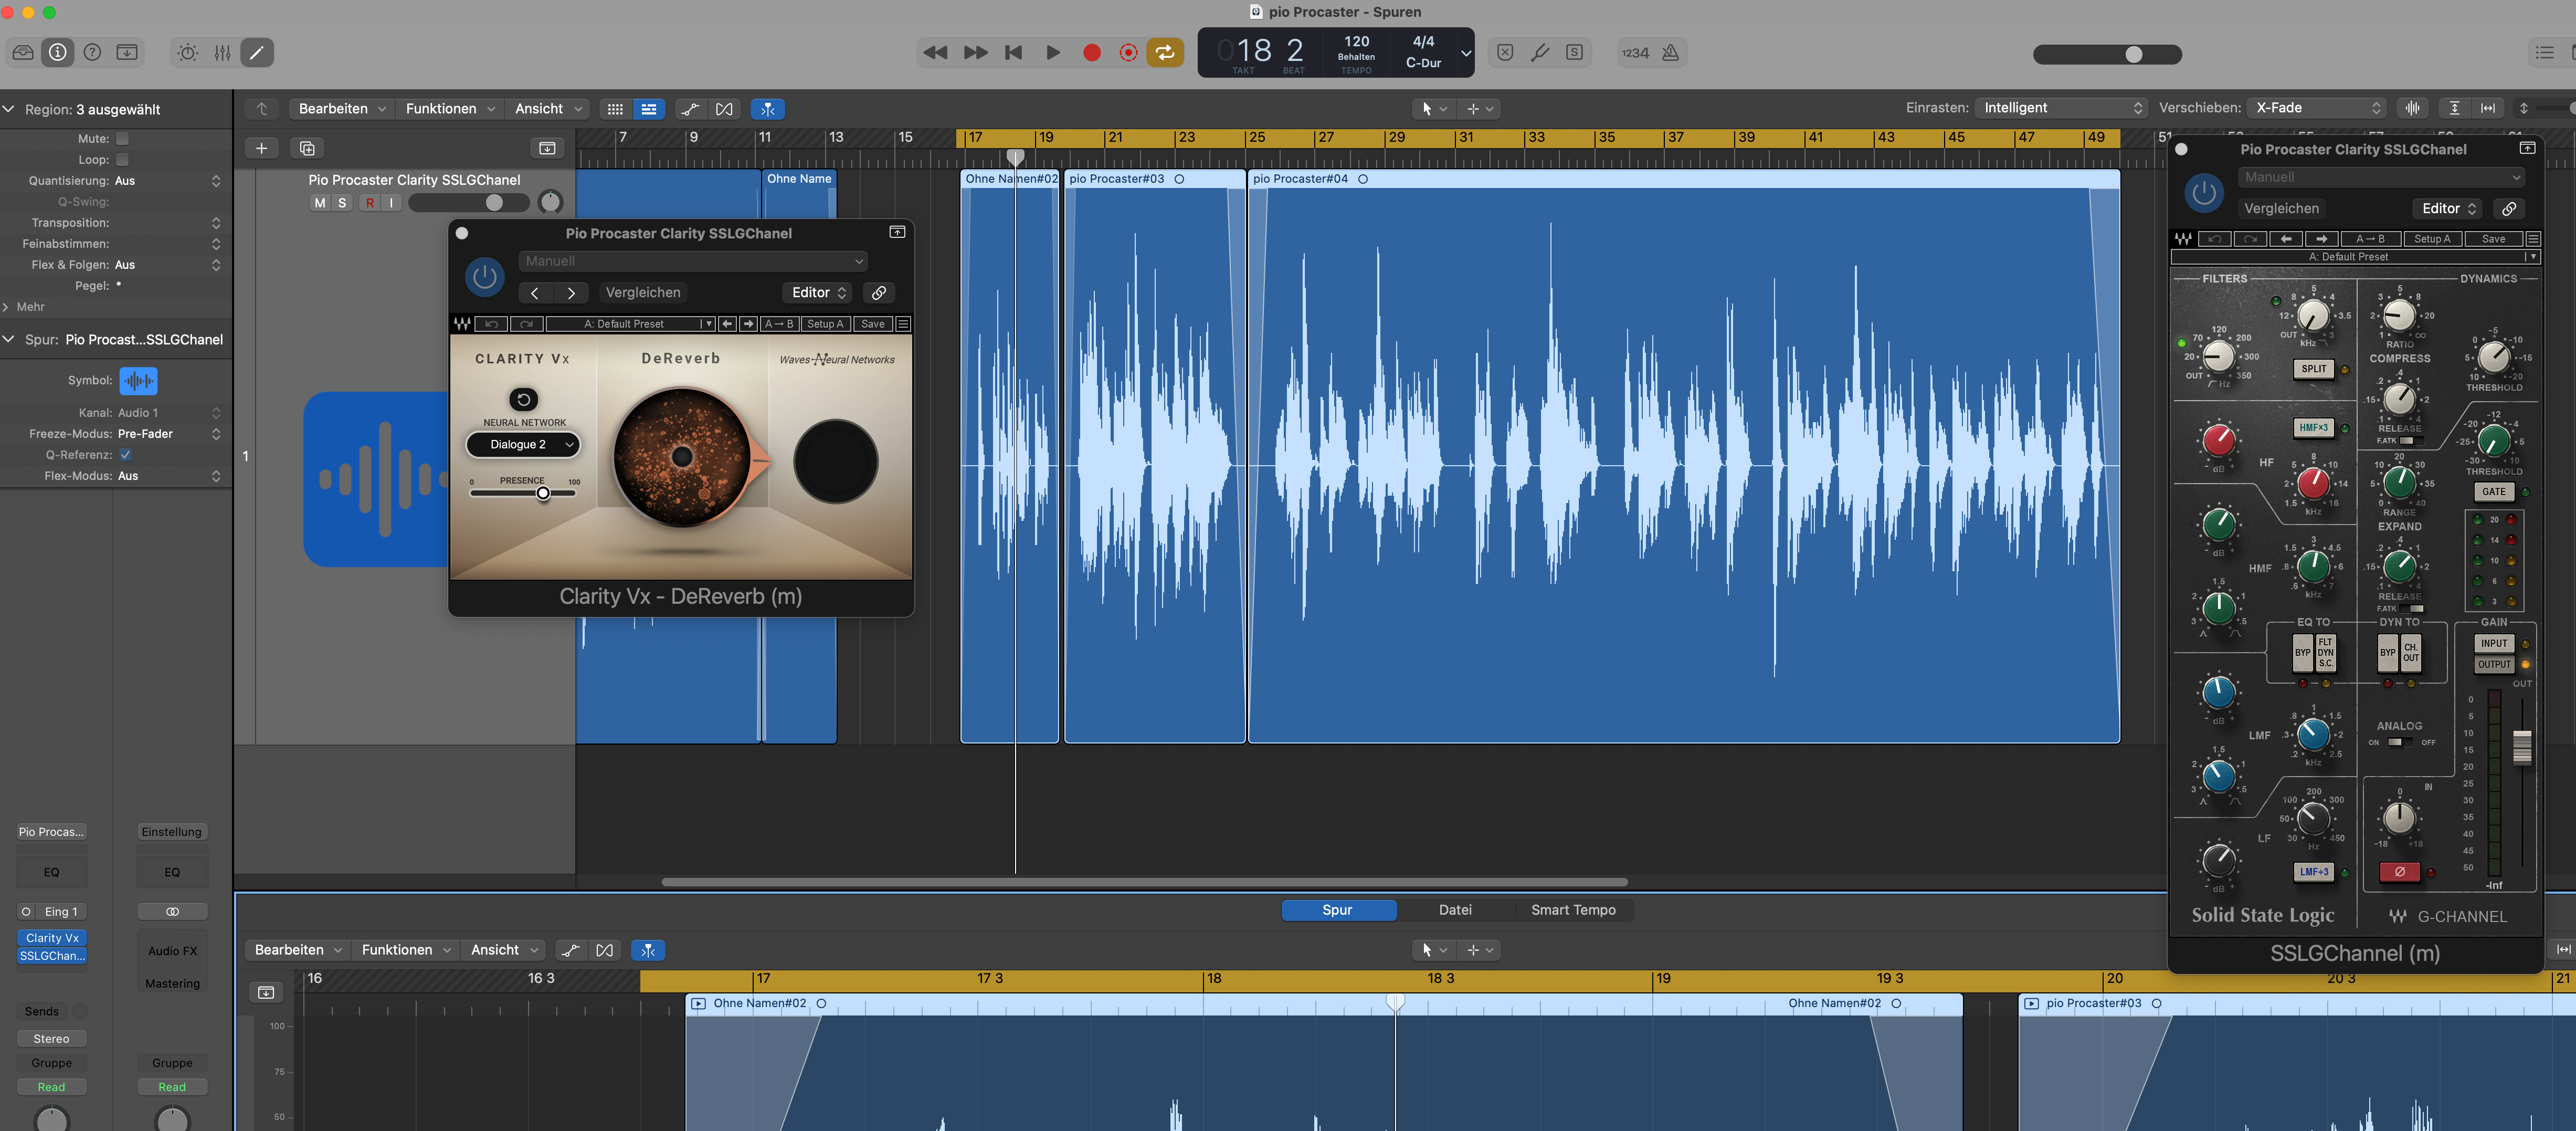The height and width of the screenshot is (1131, 2576).
Task: Click the Add Track plus button
Action: pos(261,148)
